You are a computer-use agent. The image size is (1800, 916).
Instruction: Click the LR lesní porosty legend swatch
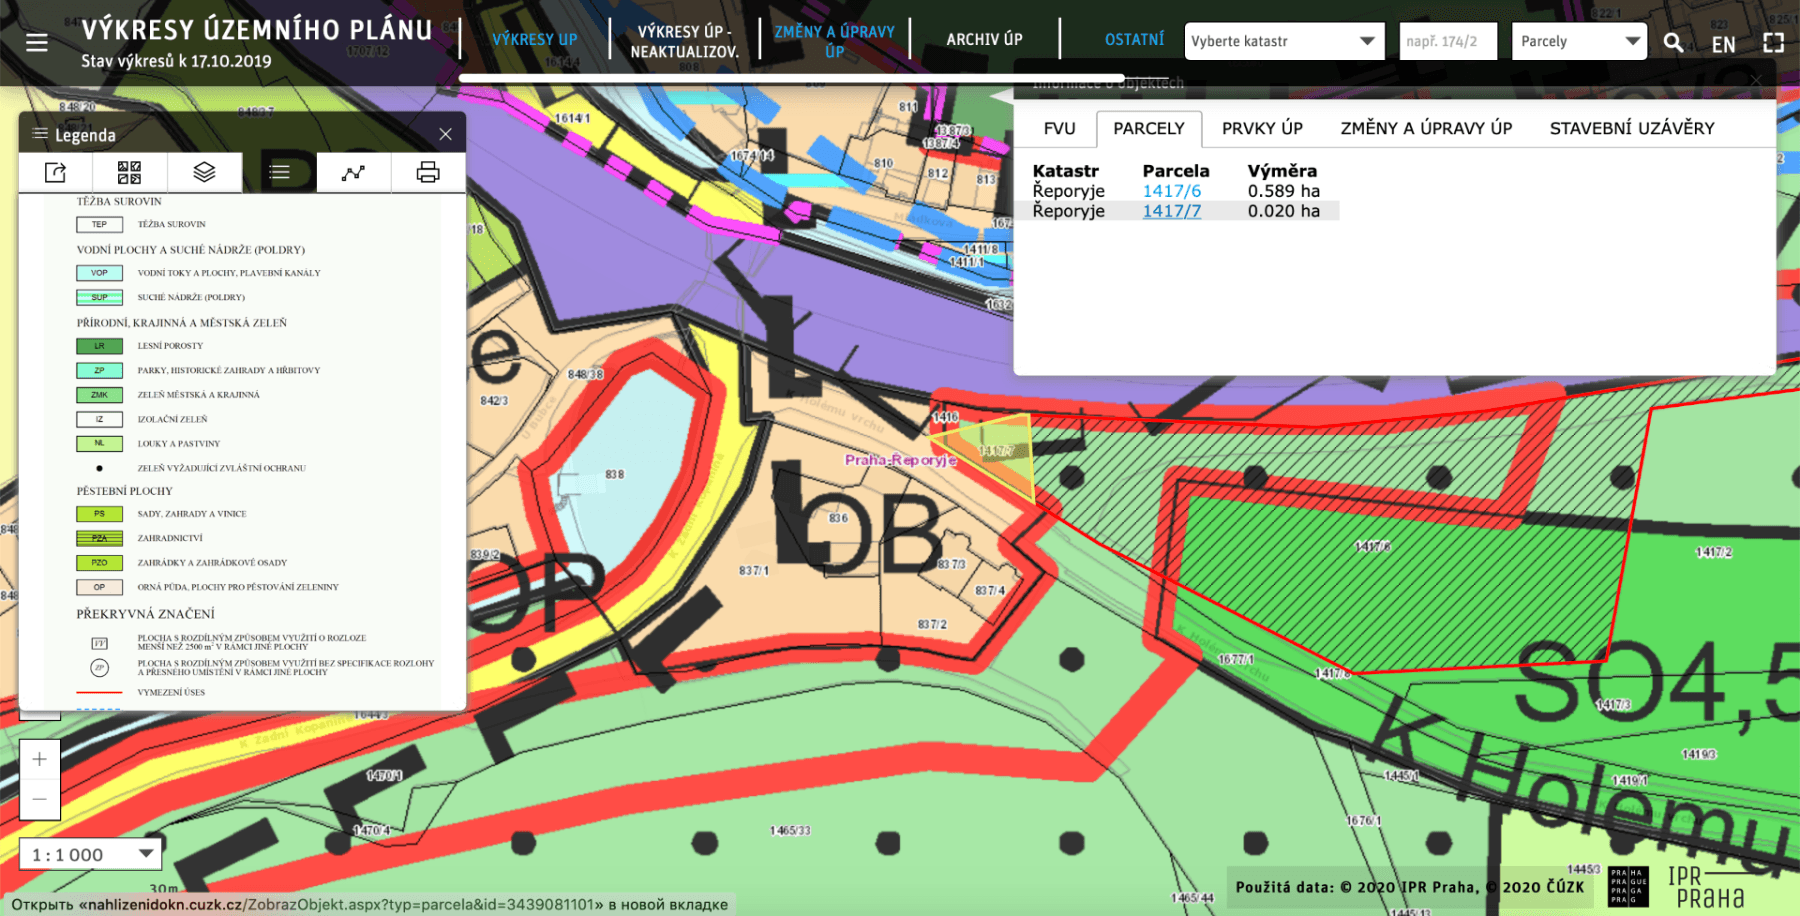click(99, 346)
